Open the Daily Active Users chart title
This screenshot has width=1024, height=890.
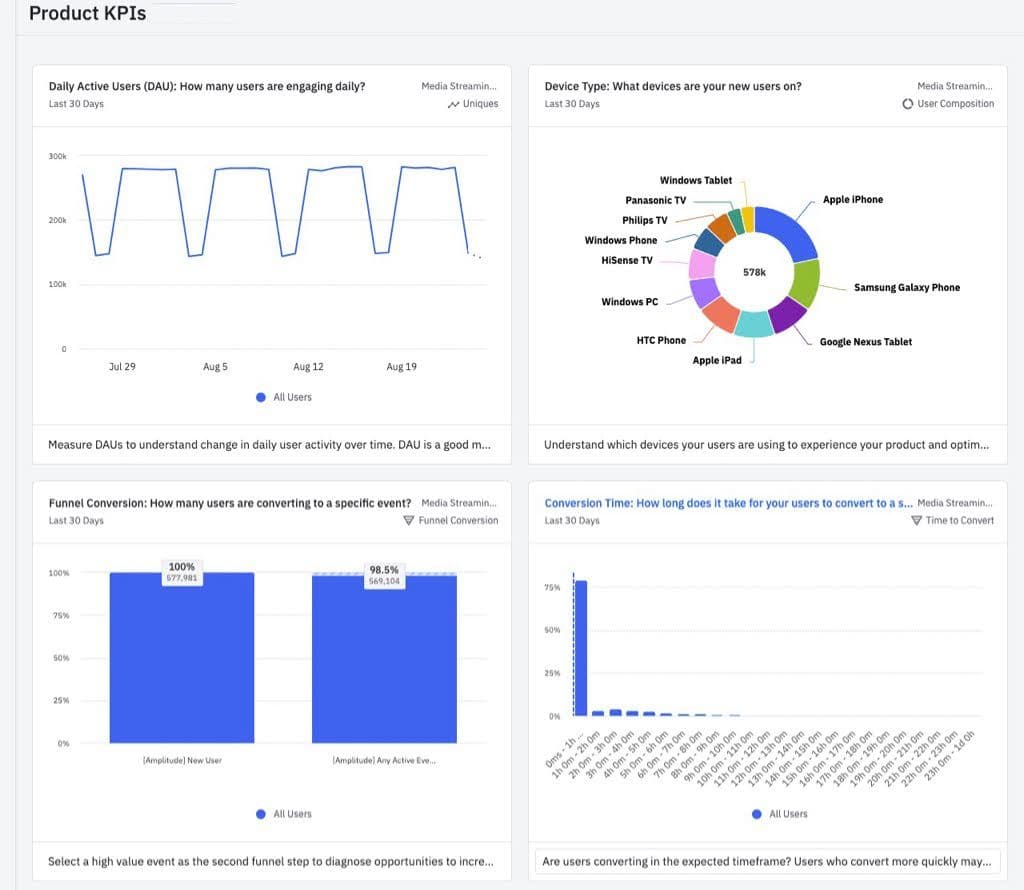click(x=207, y=86)
